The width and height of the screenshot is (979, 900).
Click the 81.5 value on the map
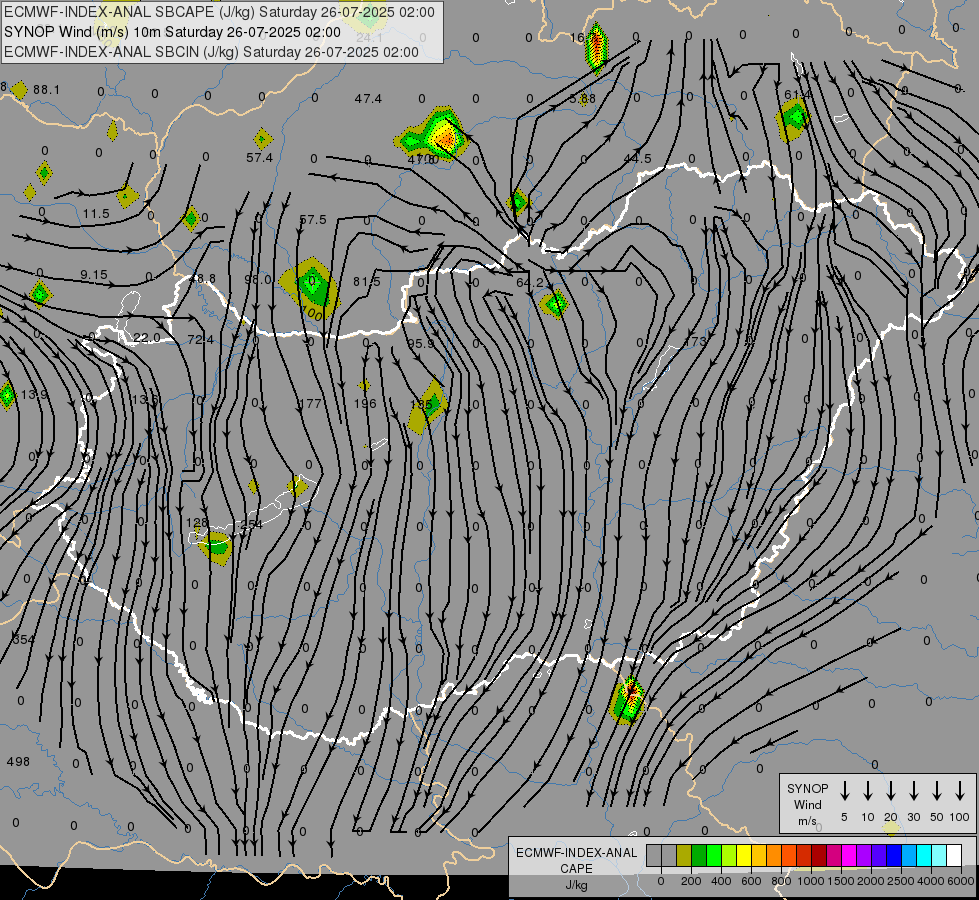[x=367, y=282]
